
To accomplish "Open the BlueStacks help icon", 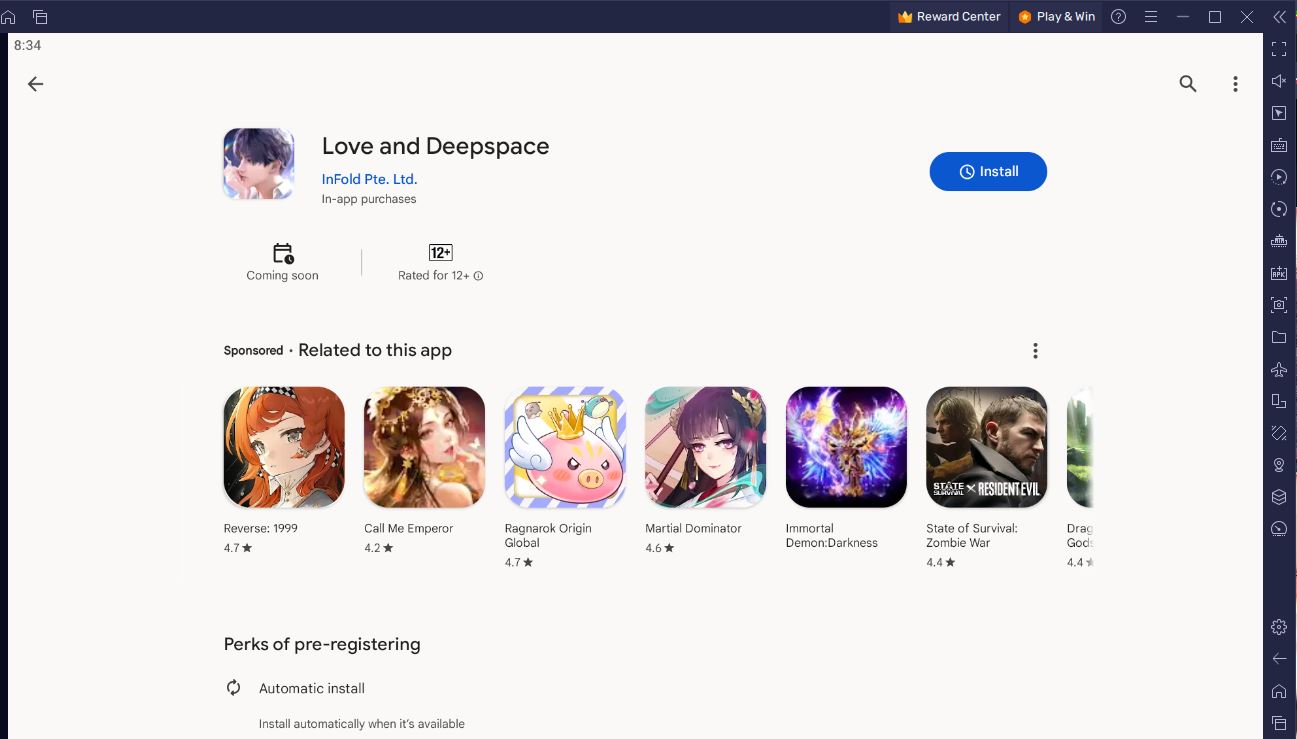I will point(1119,17).
